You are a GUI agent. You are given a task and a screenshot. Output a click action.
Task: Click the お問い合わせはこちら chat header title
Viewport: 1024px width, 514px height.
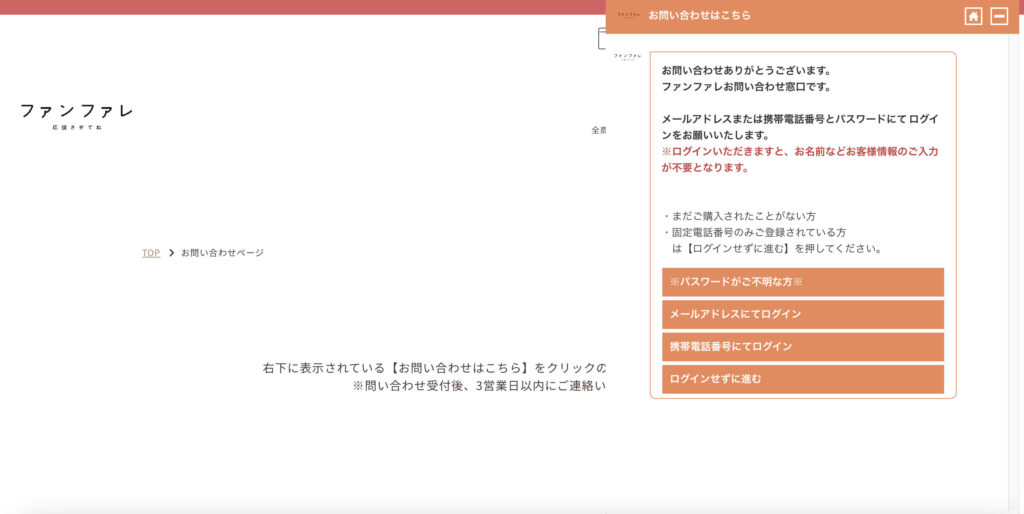[699, 15]
